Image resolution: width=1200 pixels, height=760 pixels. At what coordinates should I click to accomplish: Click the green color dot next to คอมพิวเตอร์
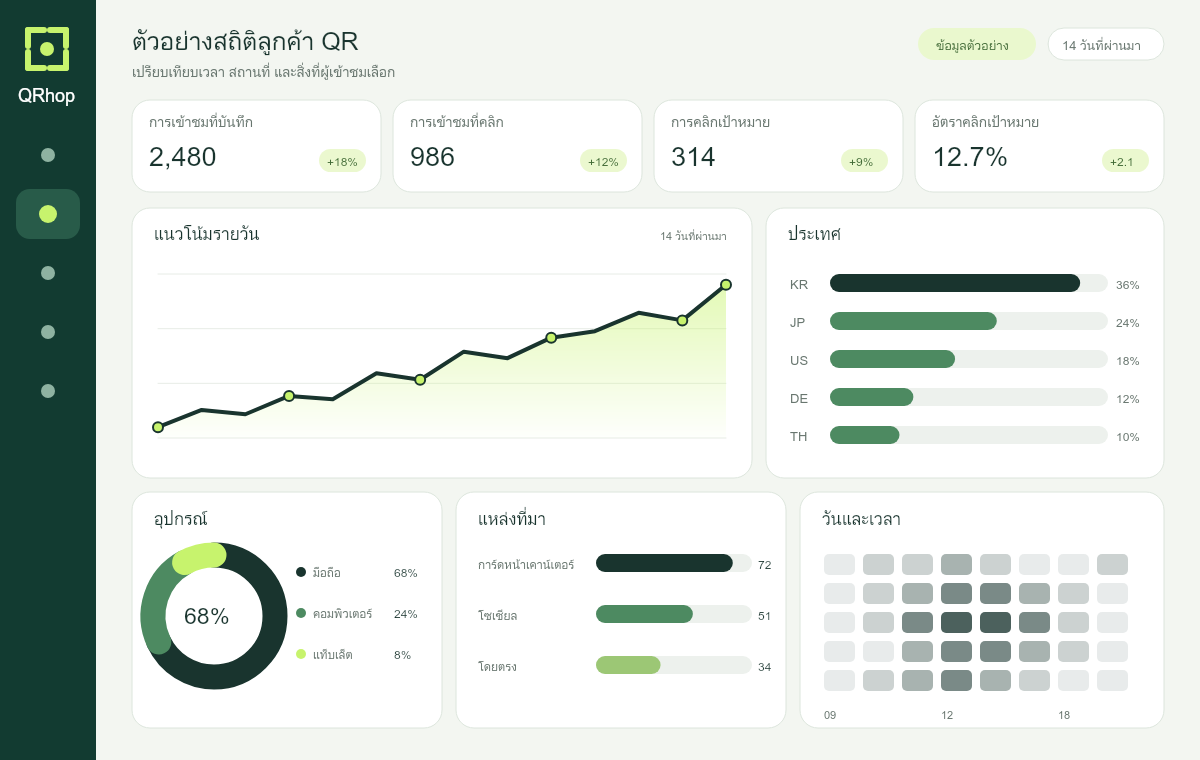point(301,613)
